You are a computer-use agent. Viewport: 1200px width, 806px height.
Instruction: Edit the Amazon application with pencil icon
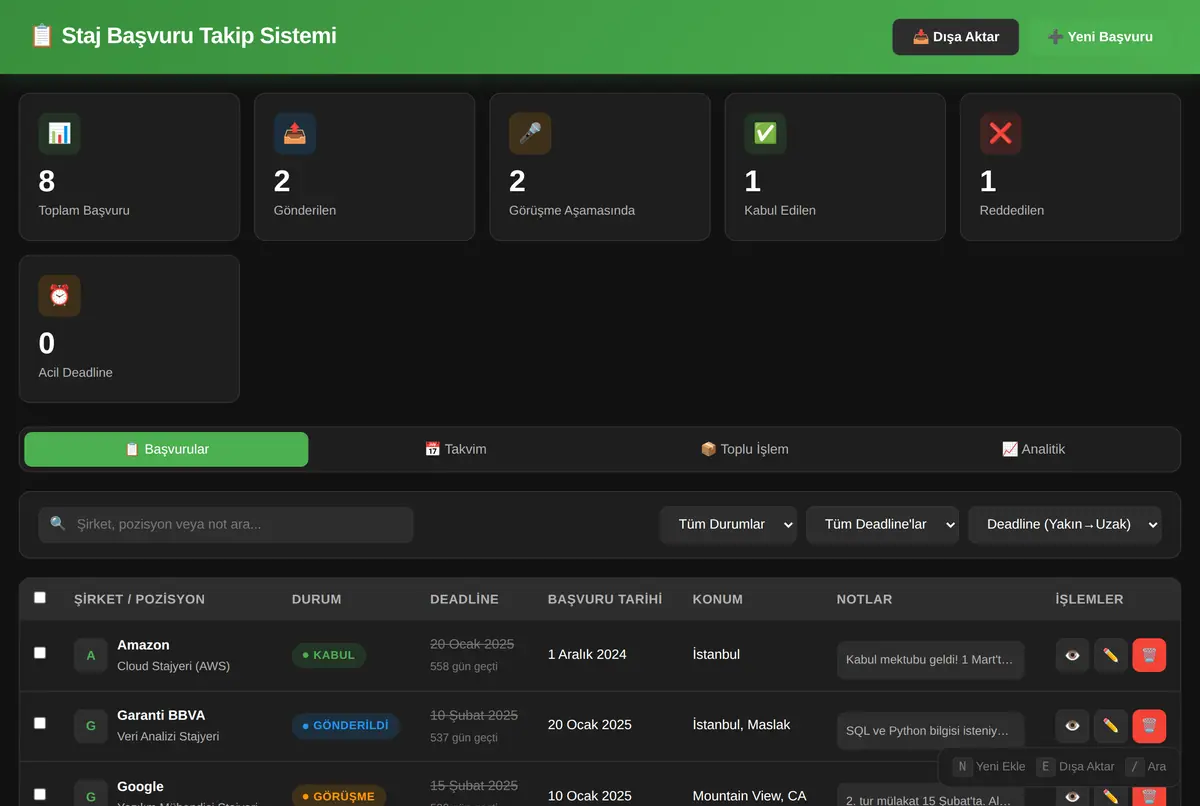point(1111,655)
